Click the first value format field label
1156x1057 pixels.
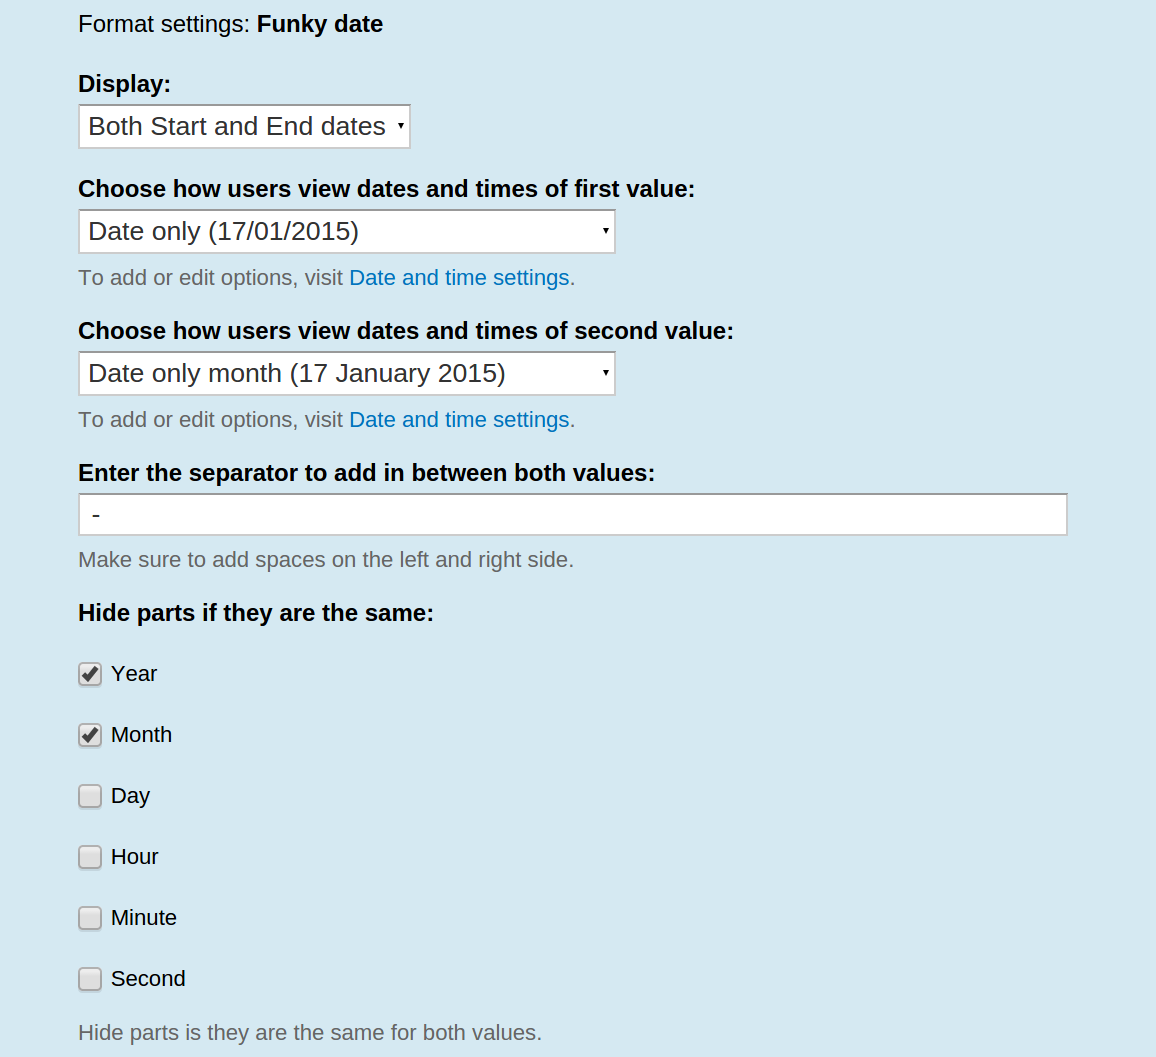(x=386, y=189)
